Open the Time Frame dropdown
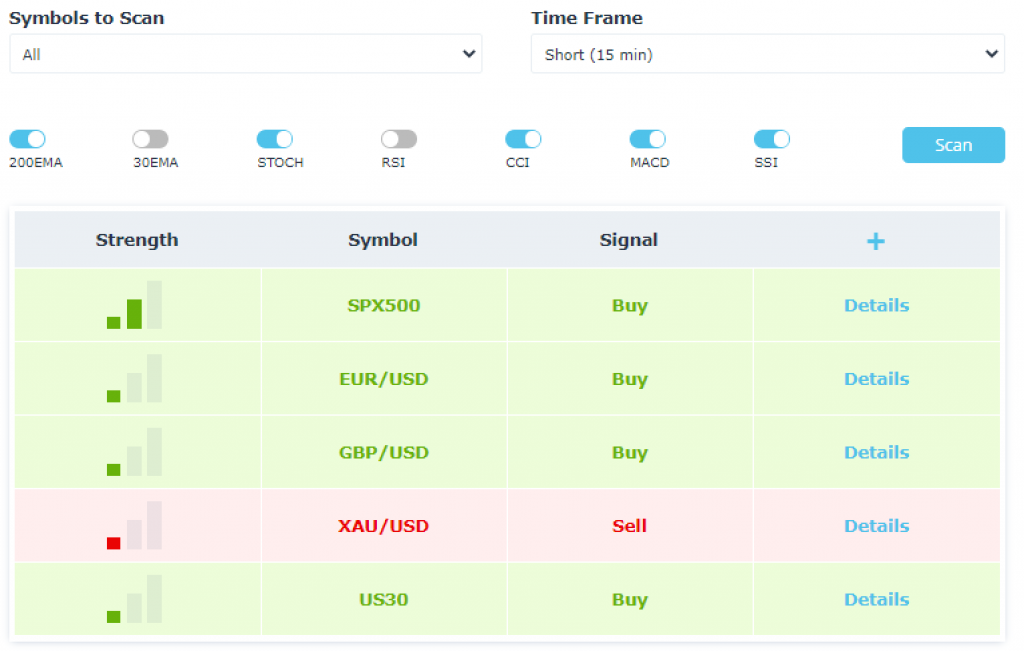Image resolution: width=1024 pixels, height=651 pixels. point(767,54)
